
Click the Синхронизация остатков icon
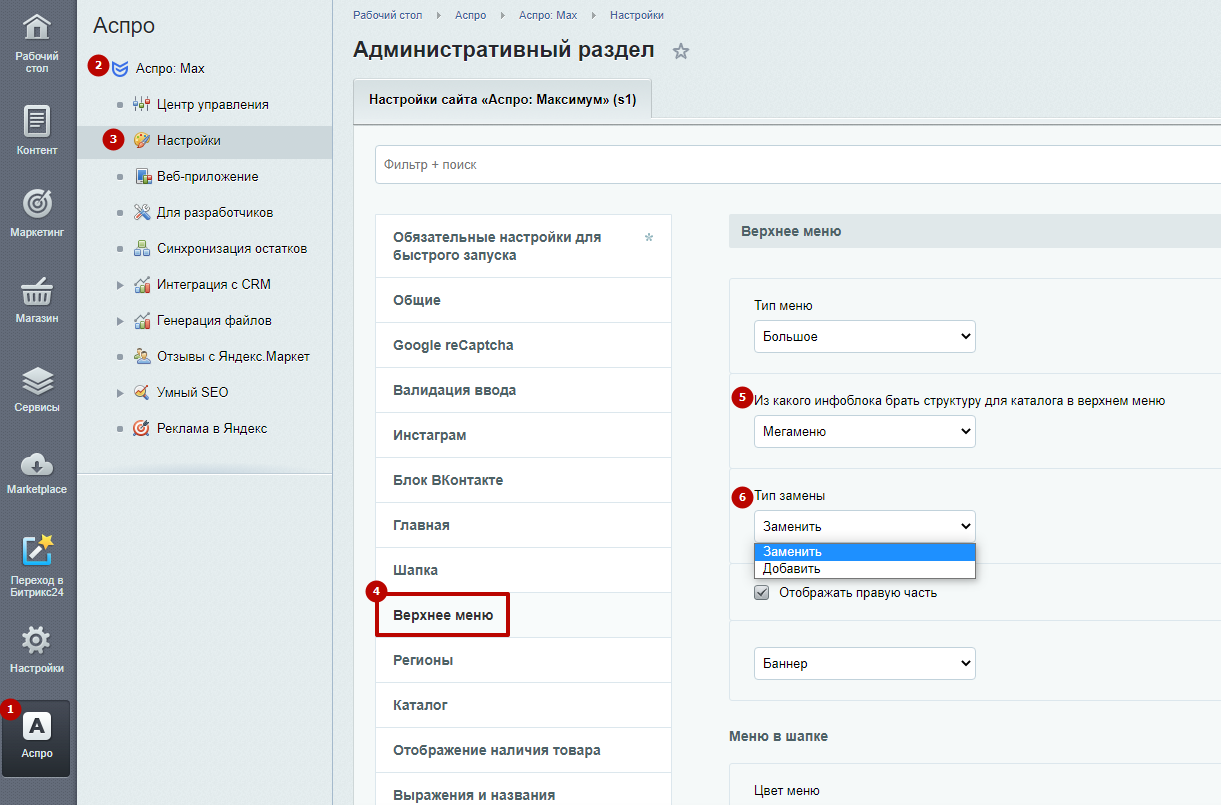tap(141, 248)
